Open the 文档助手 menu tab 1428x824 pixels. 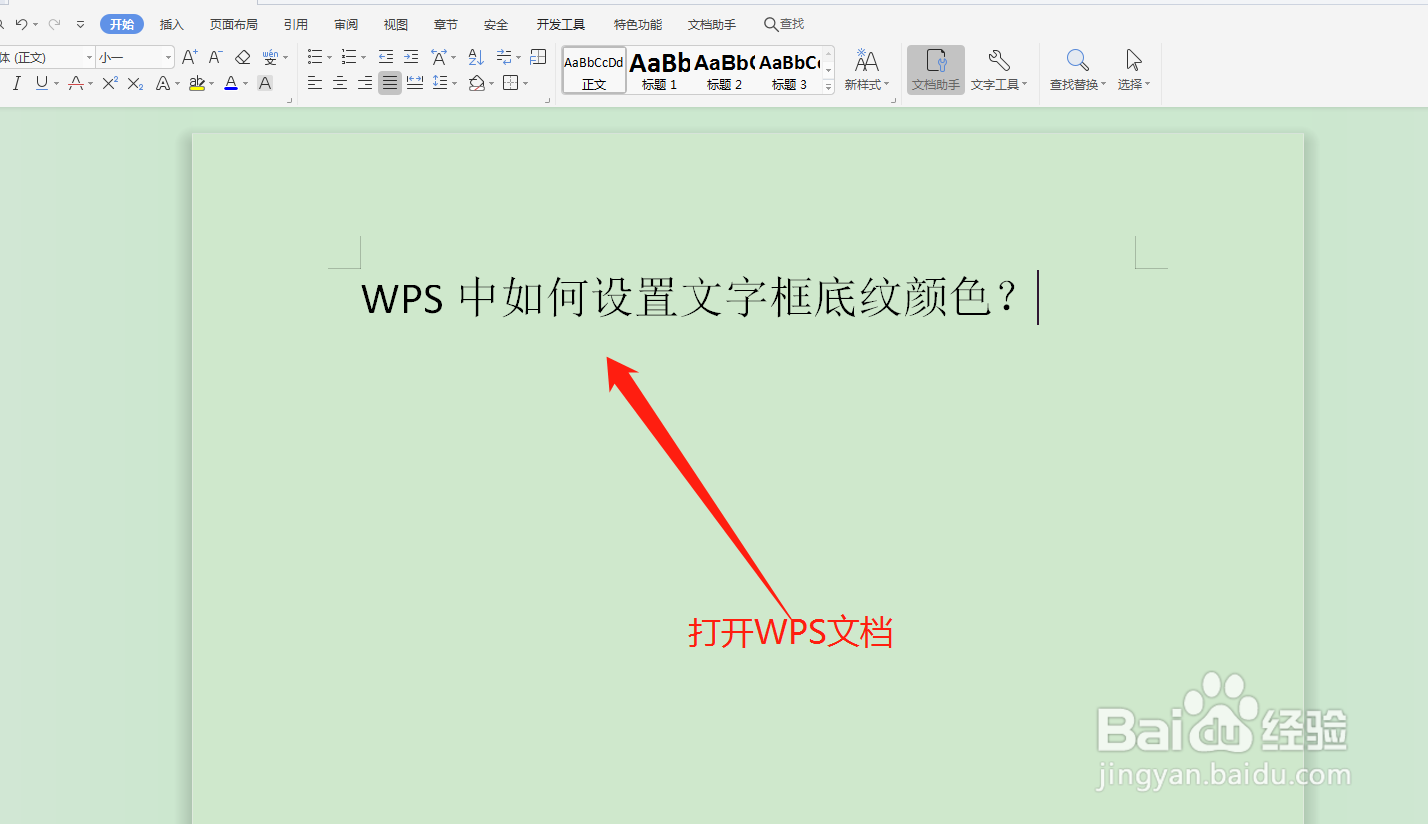[712, 24]
